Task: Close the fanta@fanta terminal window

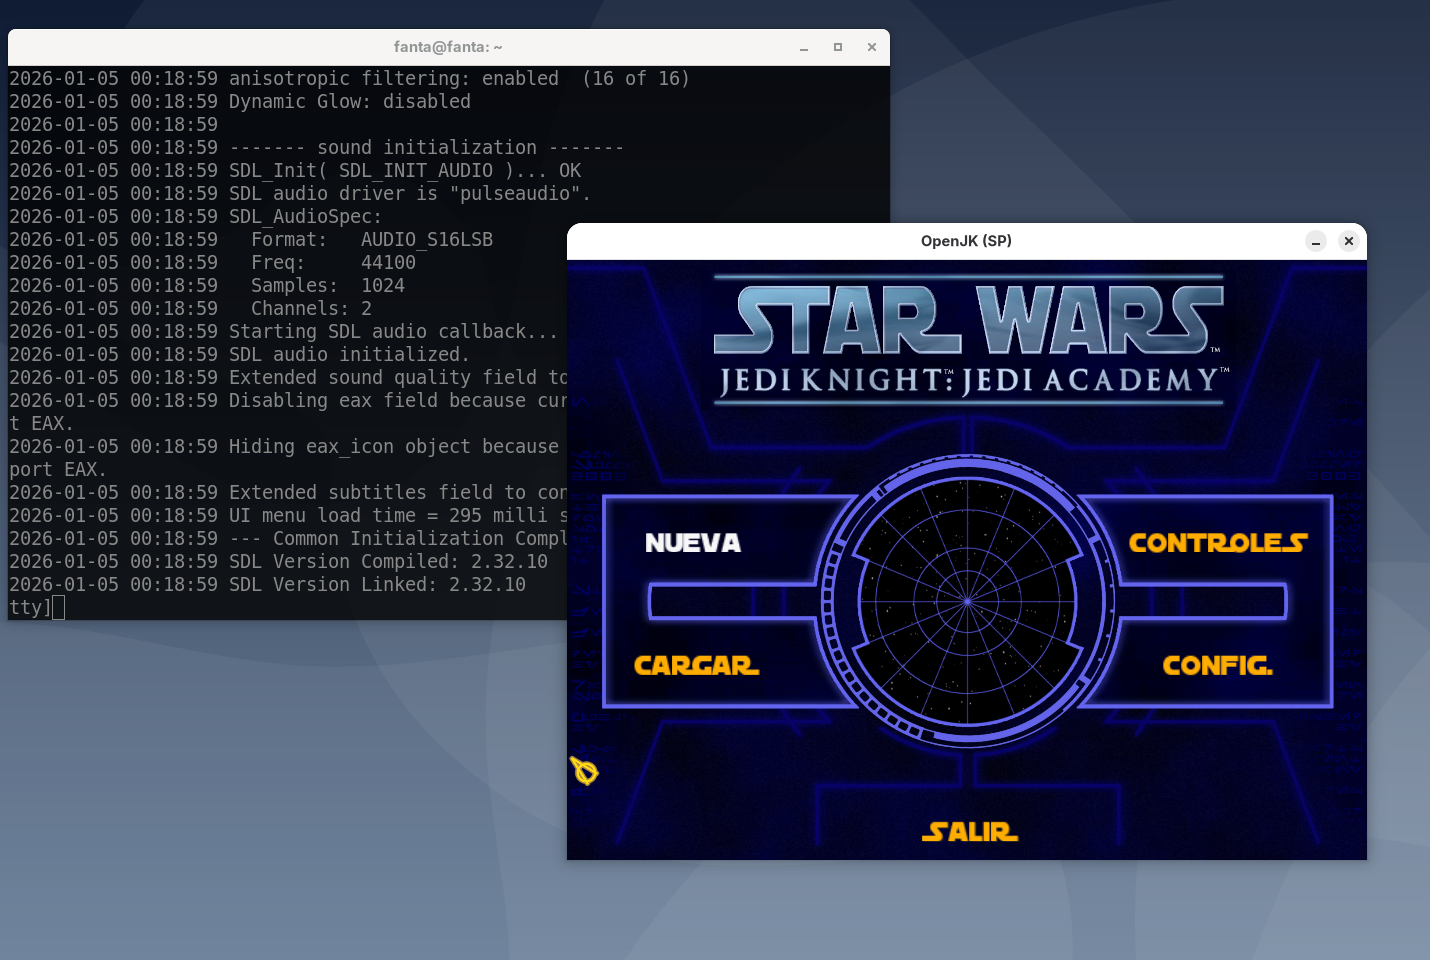Action: 871,47
